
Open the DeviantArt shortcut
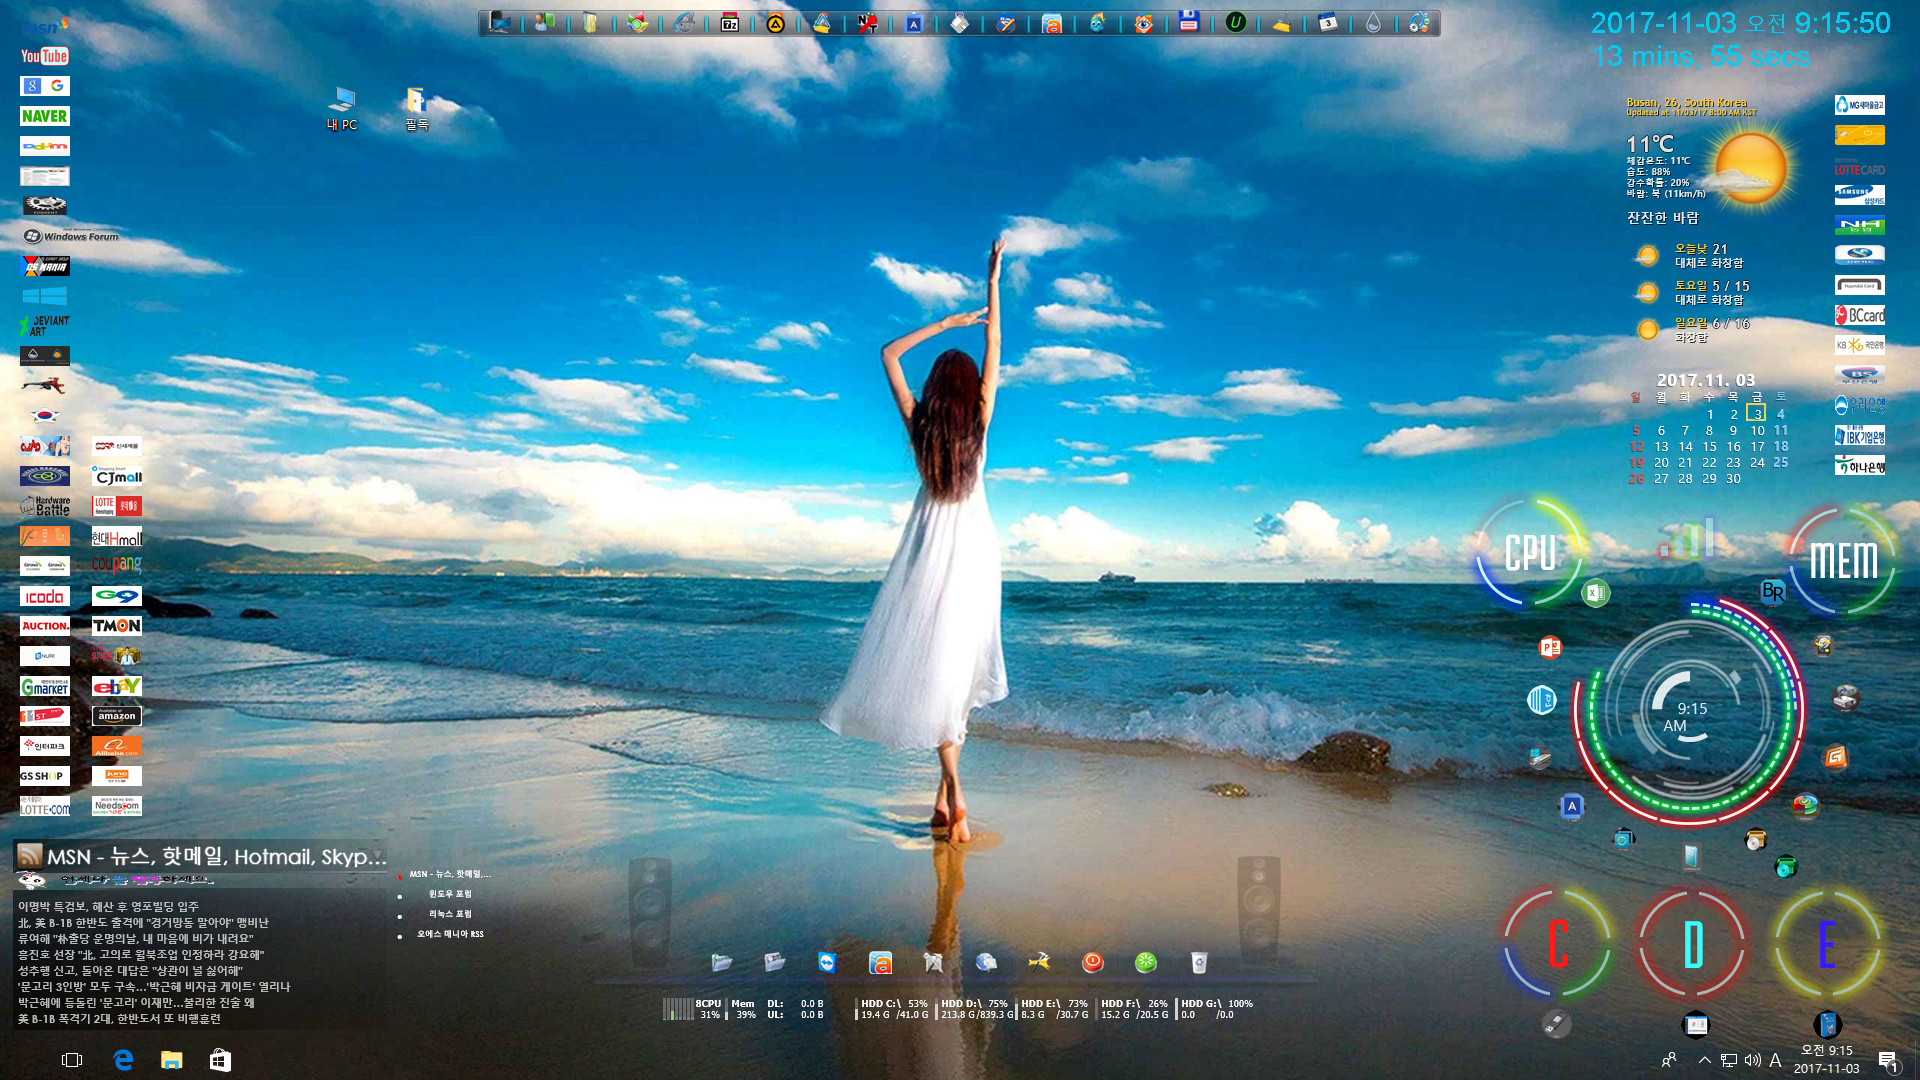tap(45, 326)
